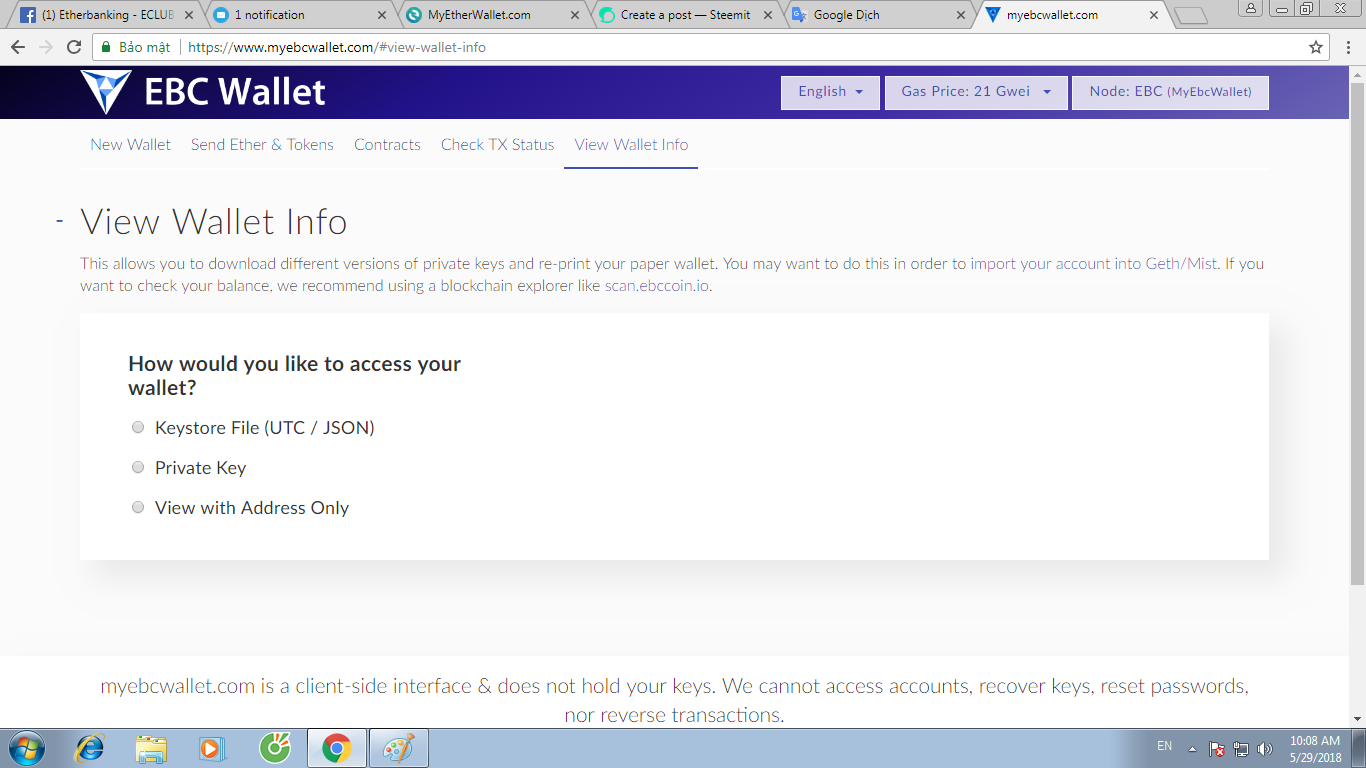The width and height of the screenshot is (1366, 768).
Task: Collapse the View Wallet Info section
Action: 60,221
